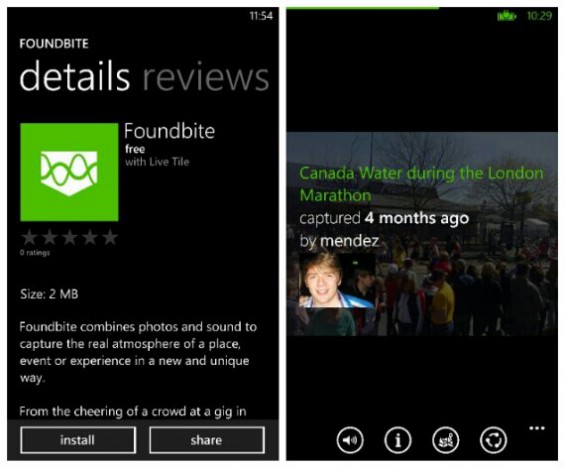Switch to the reviews tab

click(x=206, y=76)
